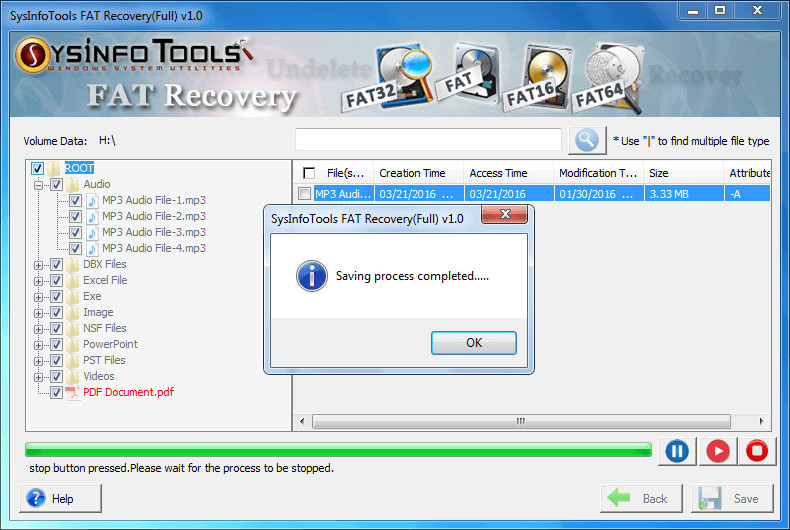
Task: Click the magnifier search button
Action: click(587, 140)
